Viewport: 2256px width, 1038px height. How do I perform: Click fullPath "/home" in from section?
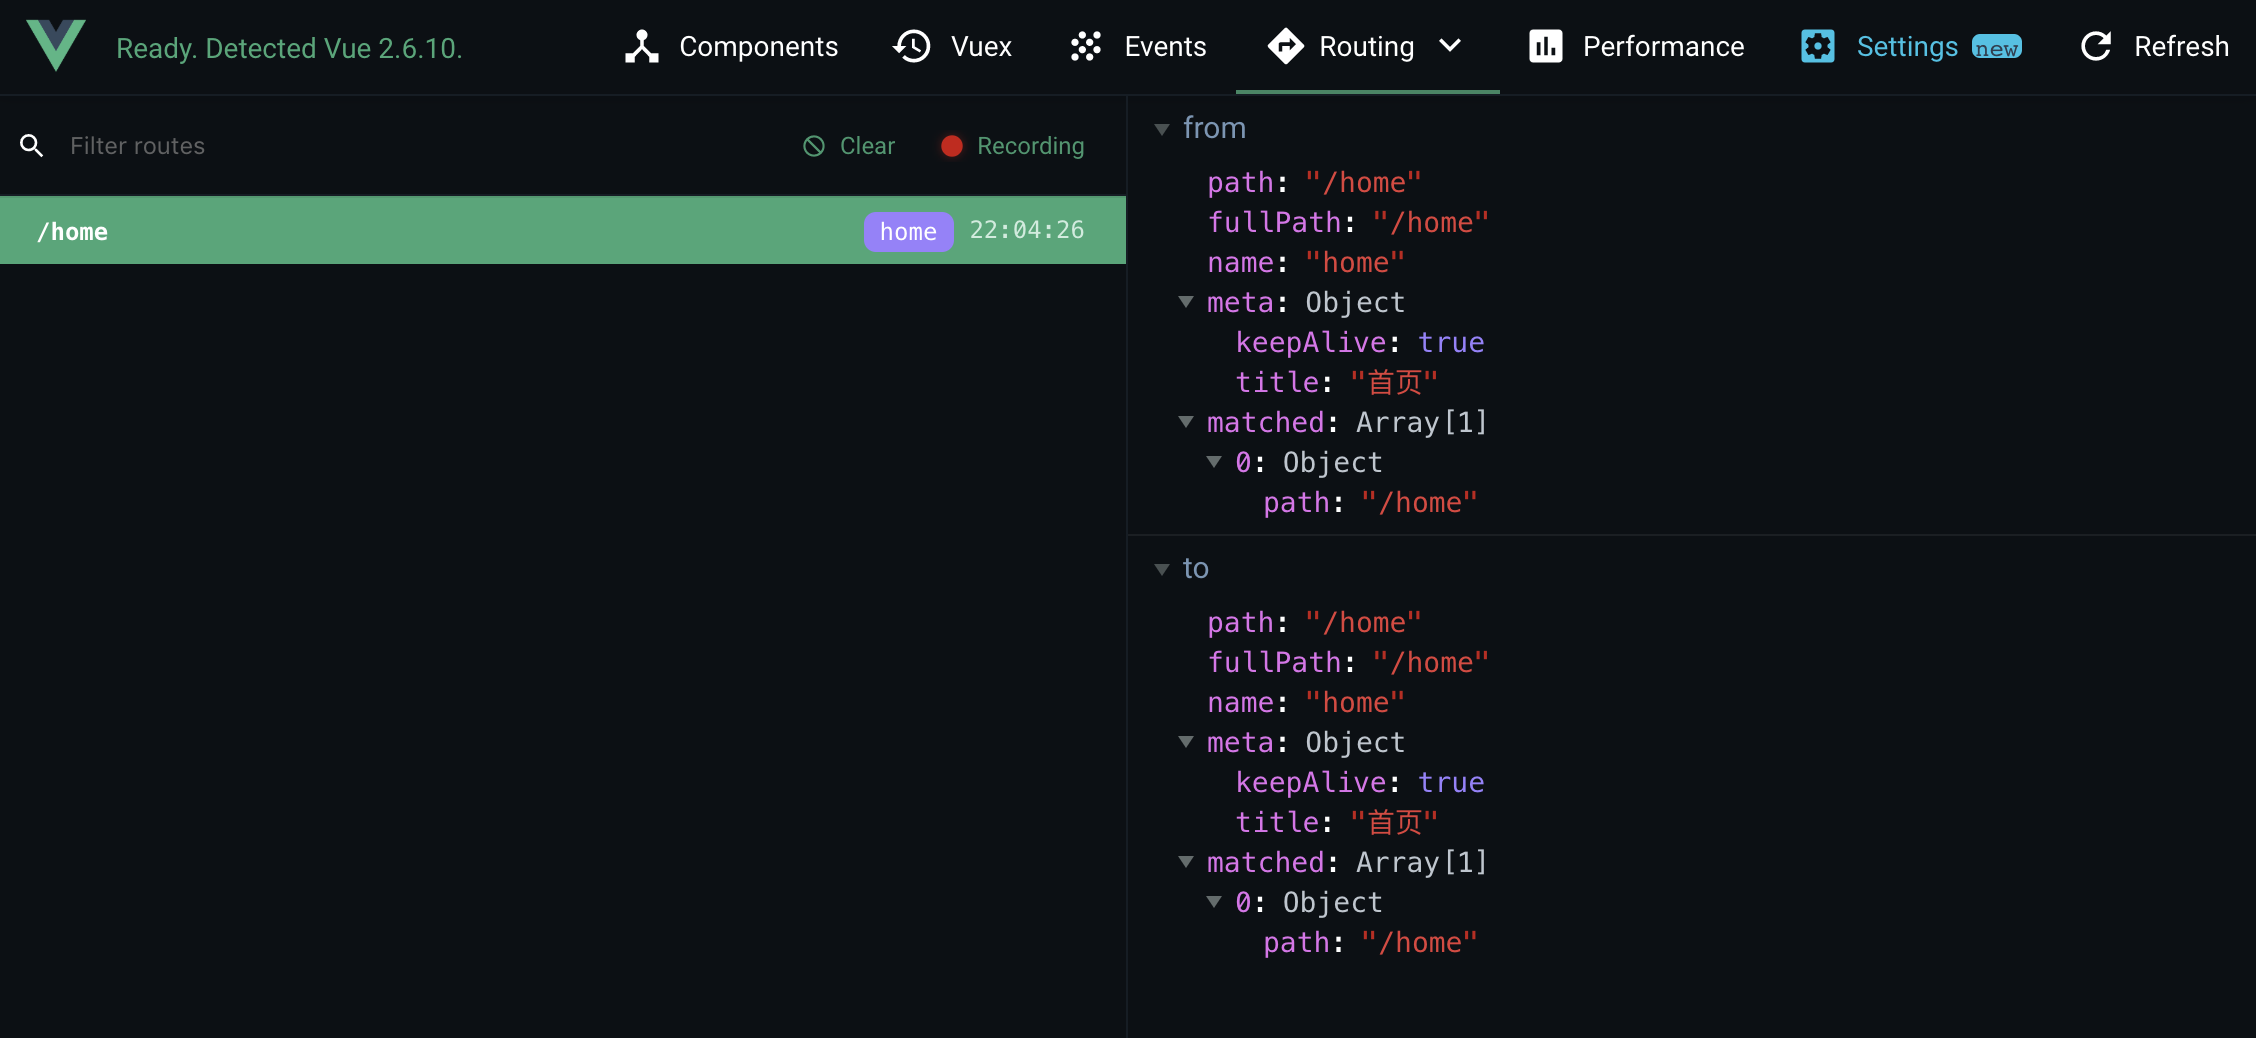1348,222
